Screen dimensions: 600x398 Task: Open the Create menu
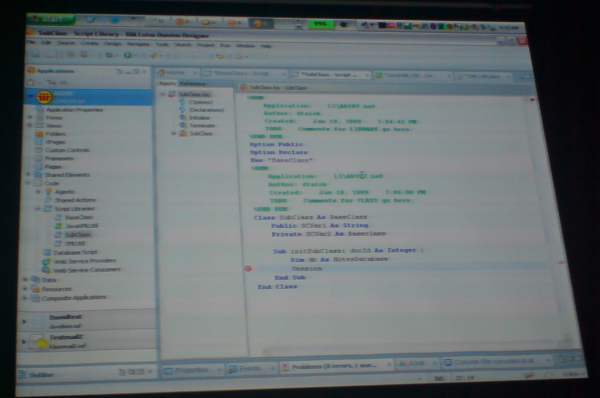(x=89, y=43)
